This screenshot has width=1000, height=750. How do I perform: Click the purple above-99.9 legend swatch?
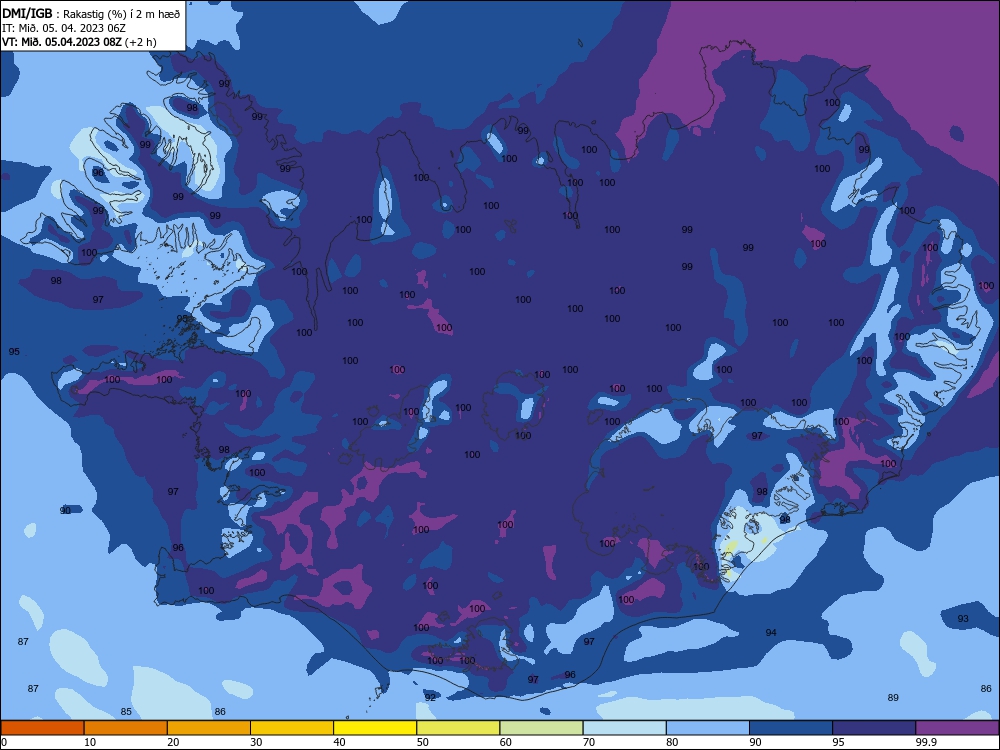pos(957,728)
